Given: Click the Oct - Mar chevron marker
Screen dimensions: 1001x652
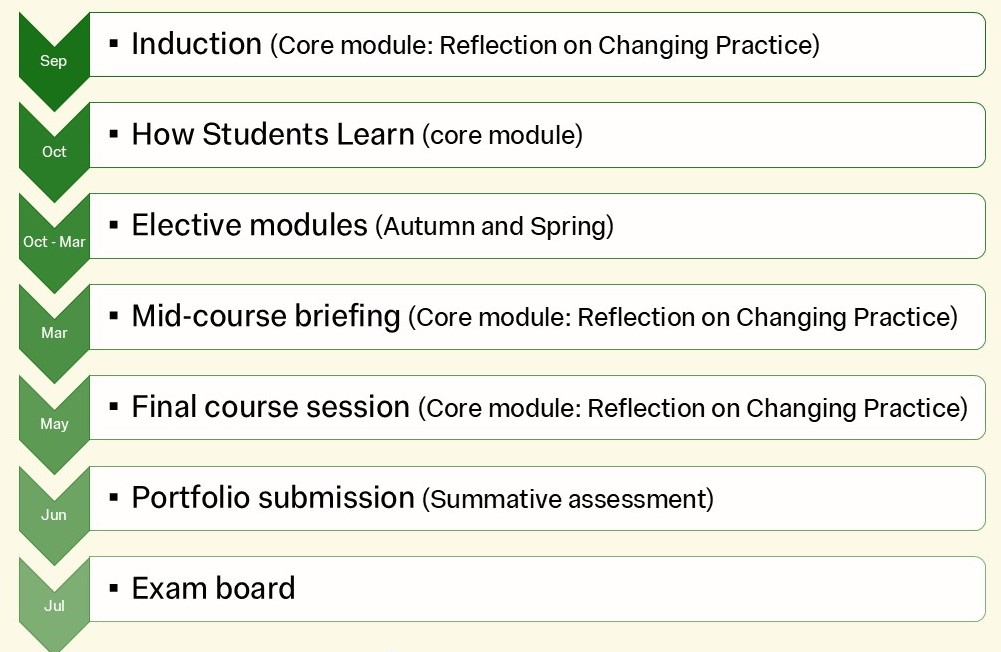Looking at the screenshot, I should (54, 242).
